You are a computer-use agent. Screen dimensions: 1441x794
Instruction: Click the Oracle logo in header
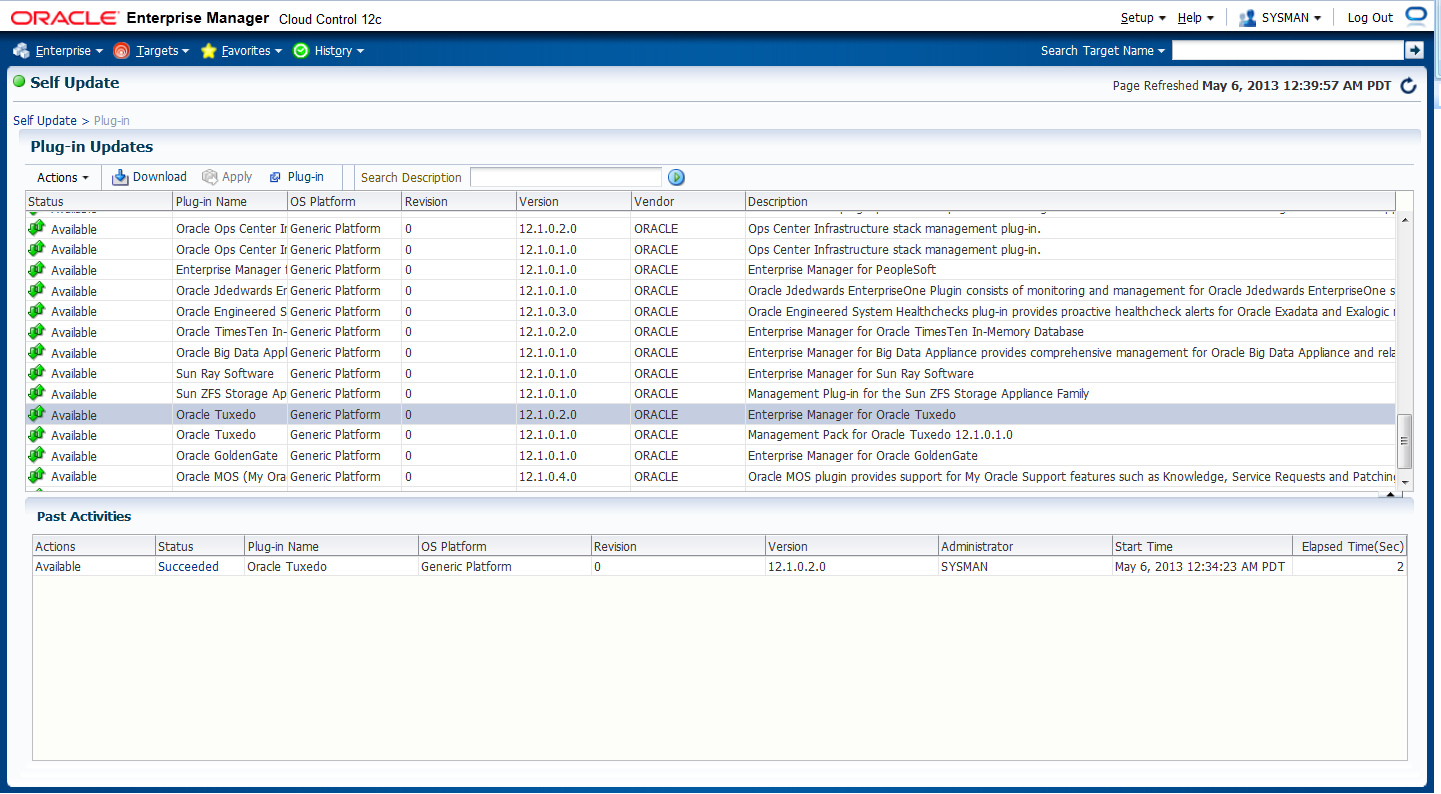(x=64, y=18)
